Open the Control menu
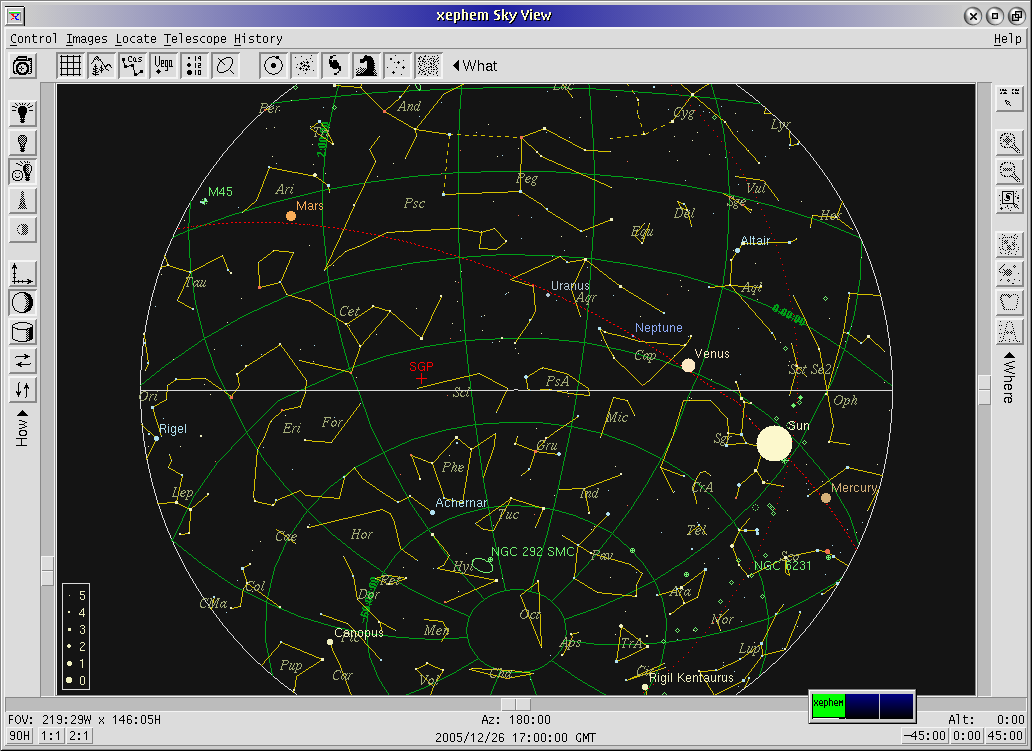This screenshot has width=1032, height=751. click(x=34, y=39)
